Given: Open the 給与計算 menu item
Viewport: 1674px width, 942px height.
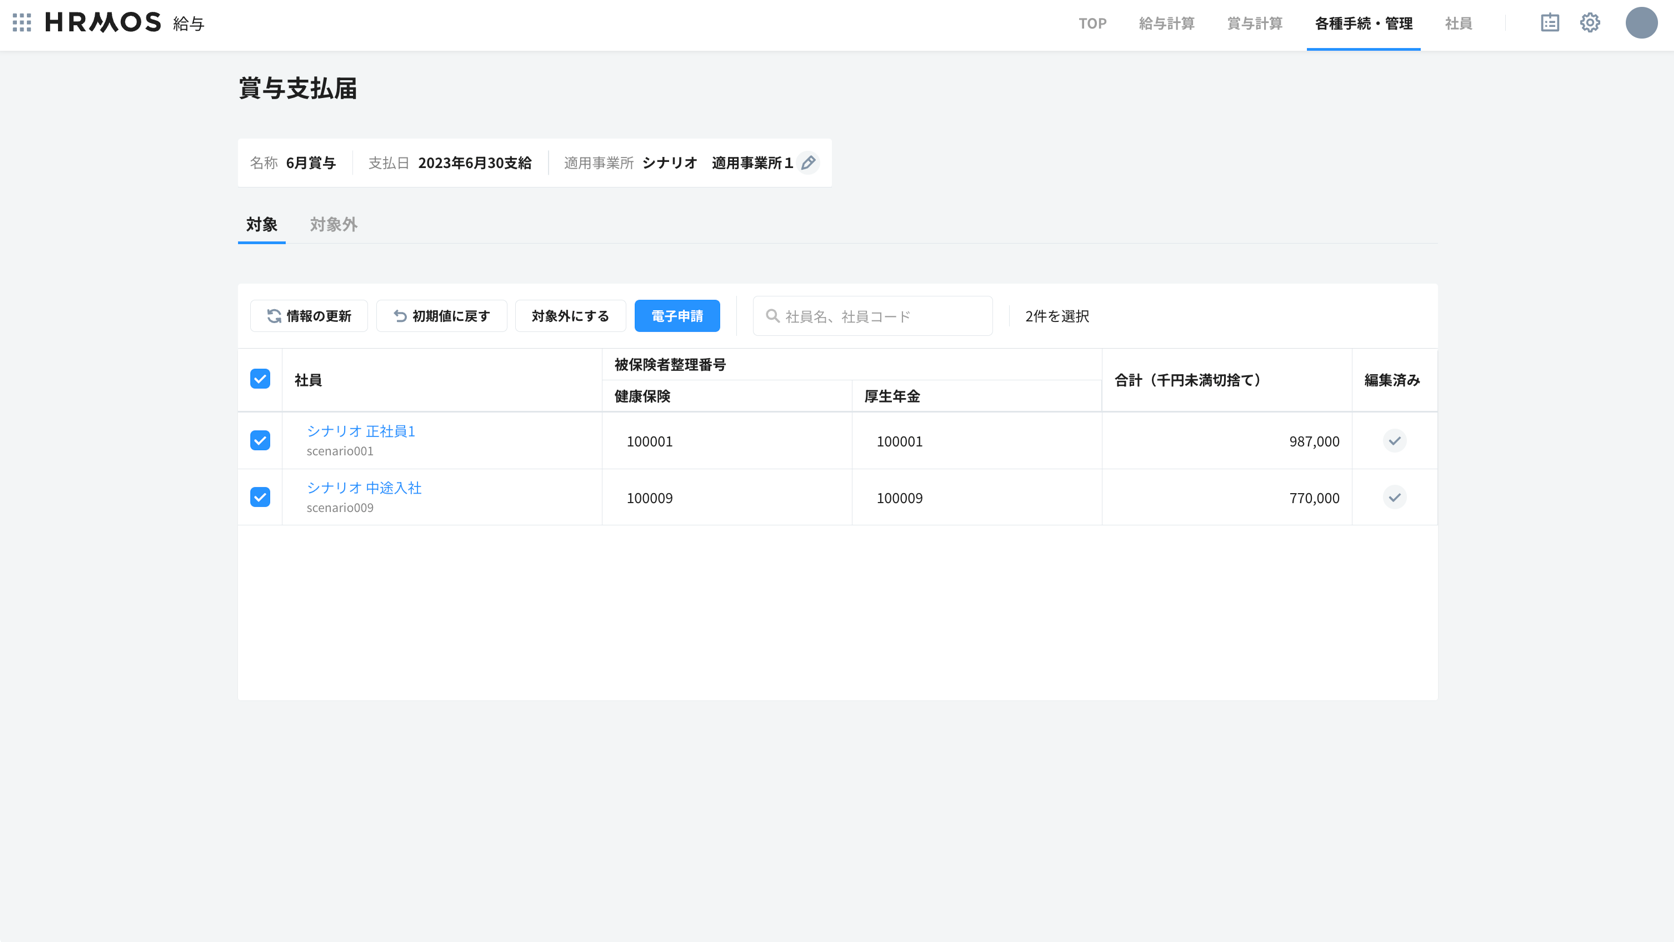Looking at the screenshot, I should coord(1166,23).
